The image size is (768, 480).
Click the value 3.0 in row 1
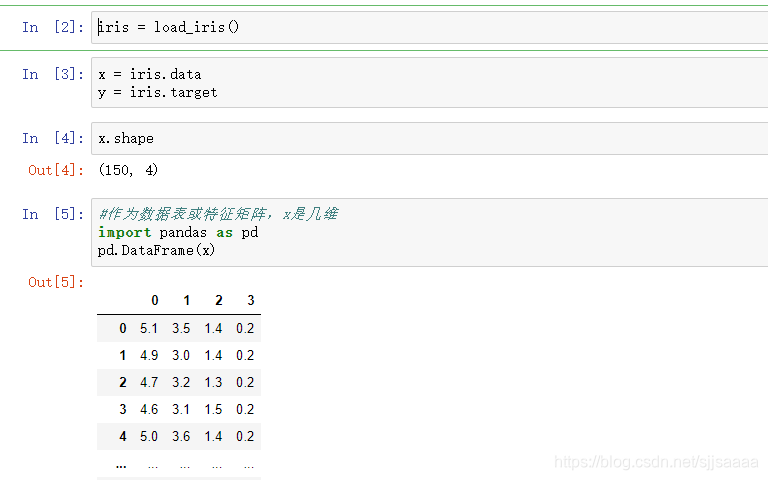tap(181, 356)
